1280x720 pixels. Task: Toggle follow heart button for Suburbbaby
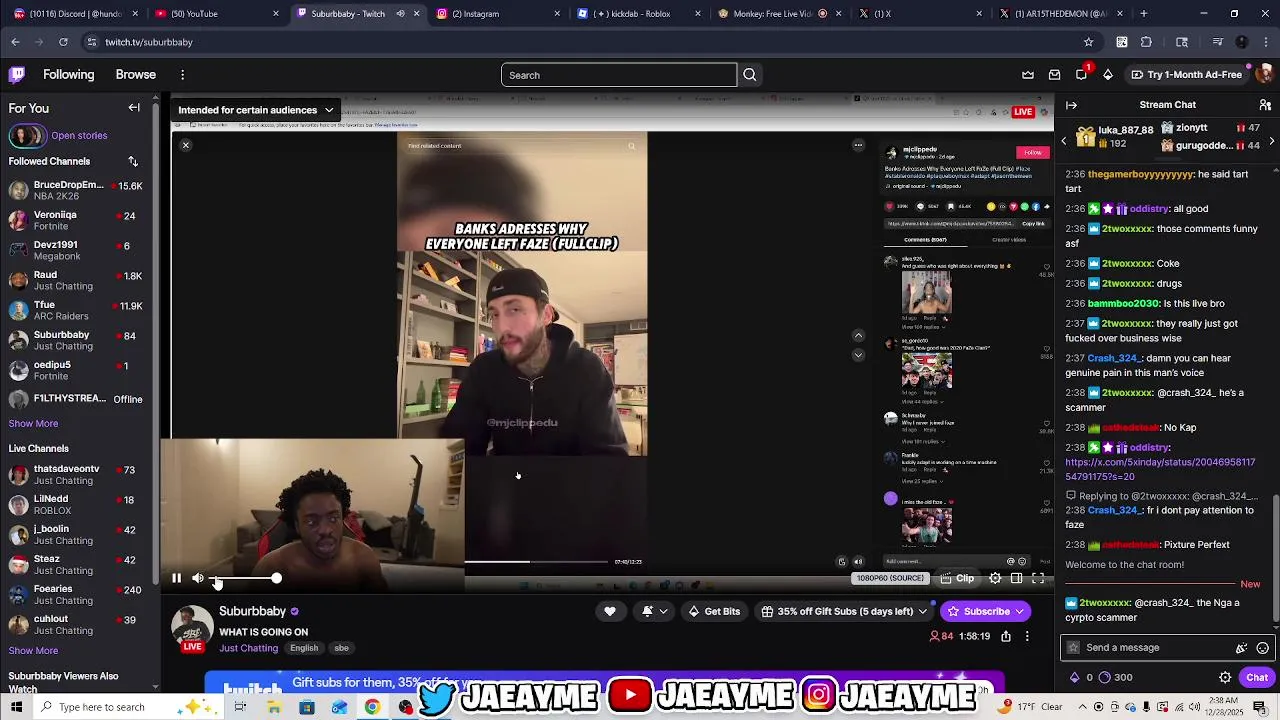610,611
